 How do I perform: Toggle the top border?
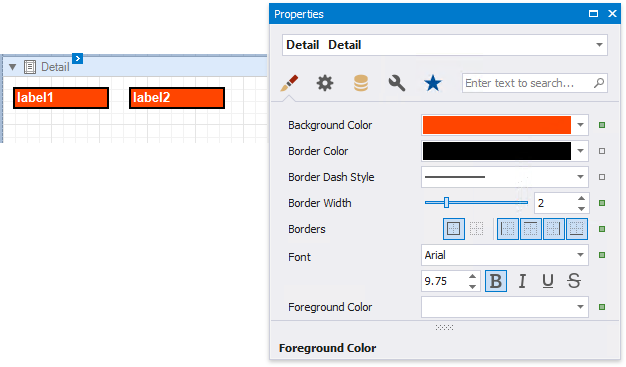tap(531, 229)
